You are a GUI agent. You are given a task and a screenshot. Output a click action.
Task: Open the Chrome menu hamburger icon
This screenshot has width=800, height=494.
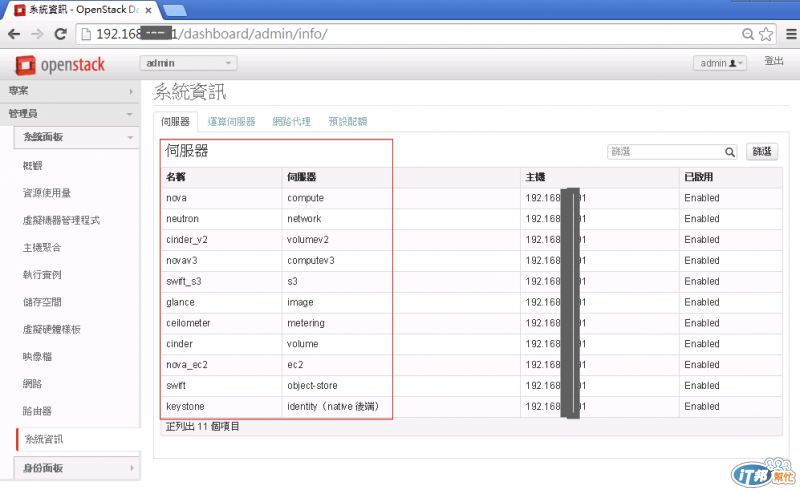coord(791,34)
